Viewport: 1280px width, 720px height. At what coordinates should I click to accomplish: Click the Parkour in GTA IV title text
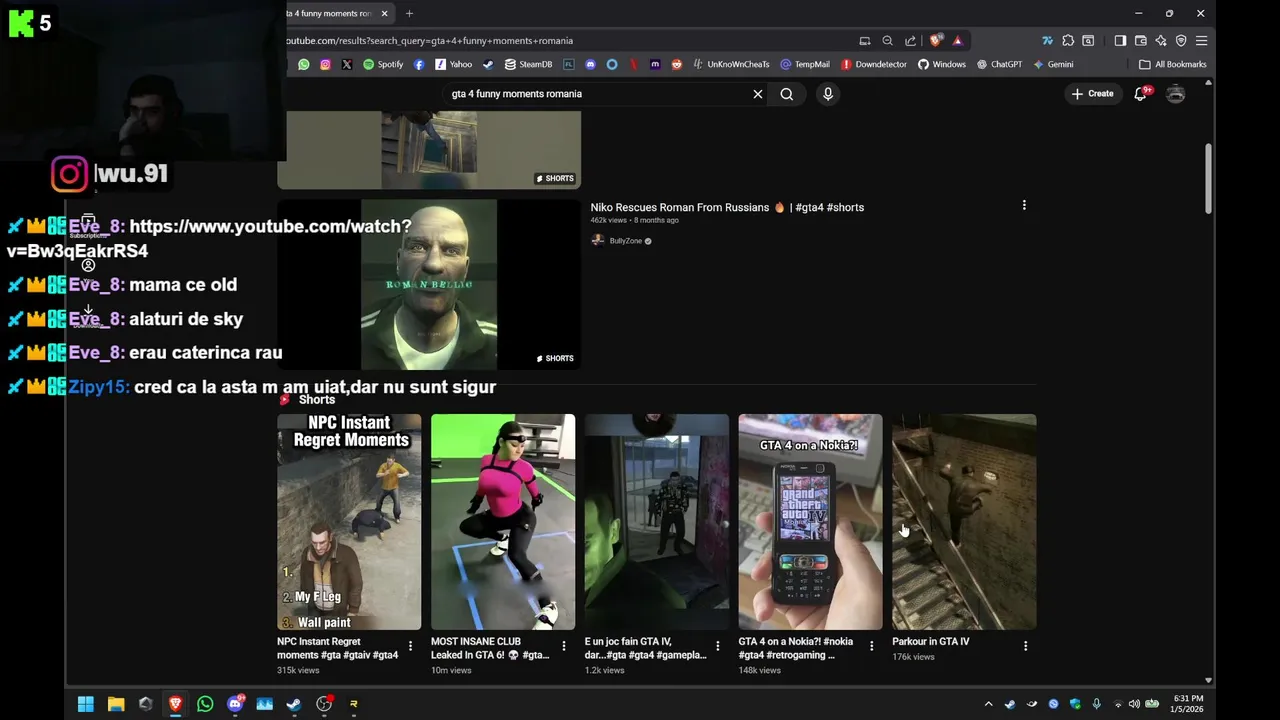931,642
